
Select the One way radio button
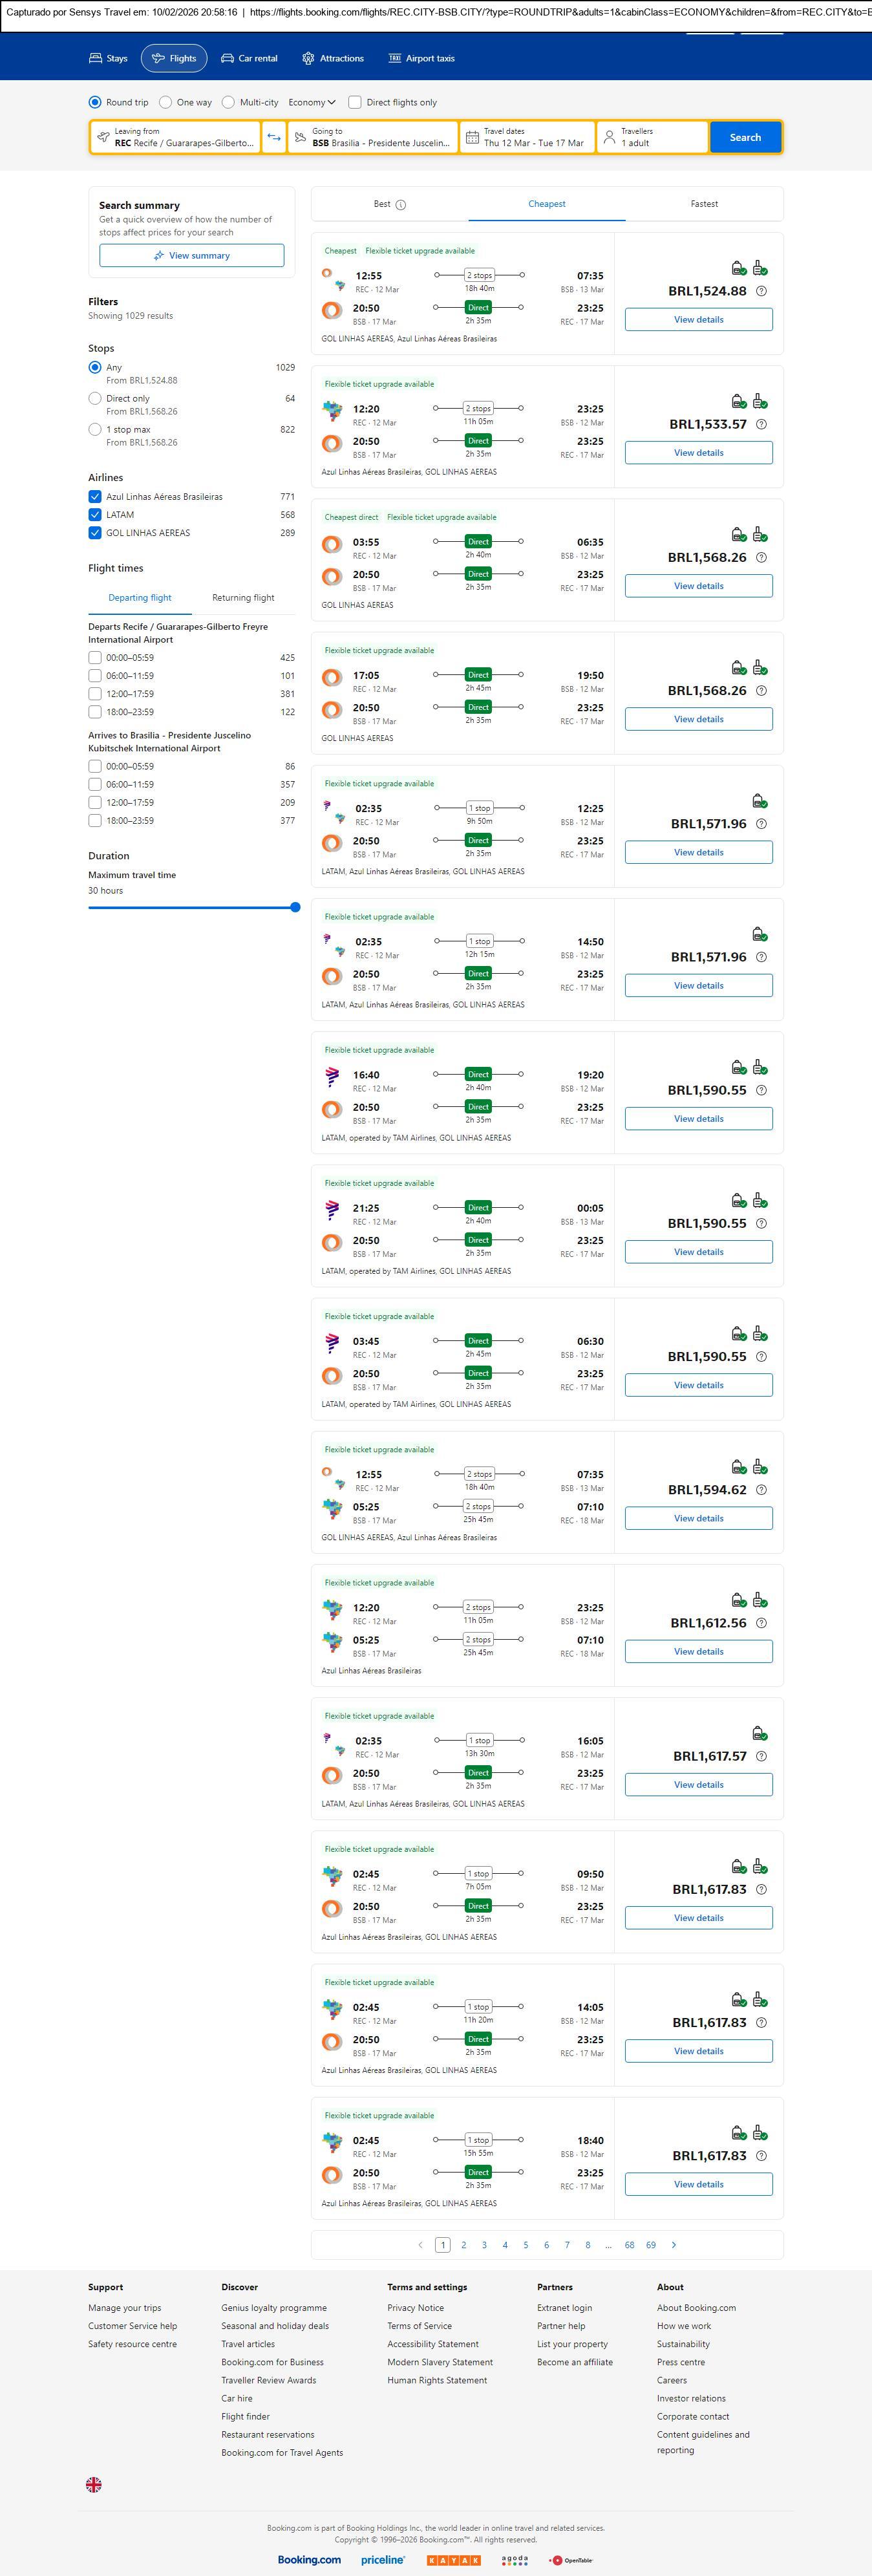[x=166, y=102]
